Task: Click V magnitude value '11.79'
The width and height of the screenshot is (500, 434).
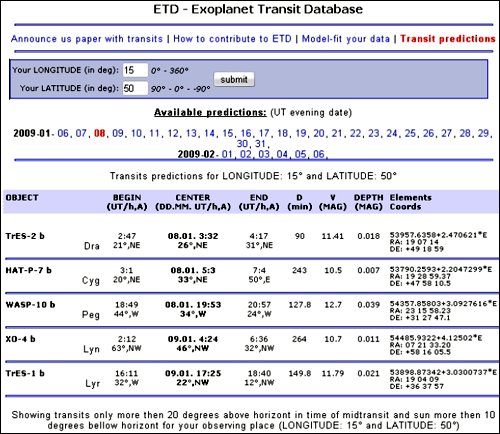Action: (x=333, y=374)
